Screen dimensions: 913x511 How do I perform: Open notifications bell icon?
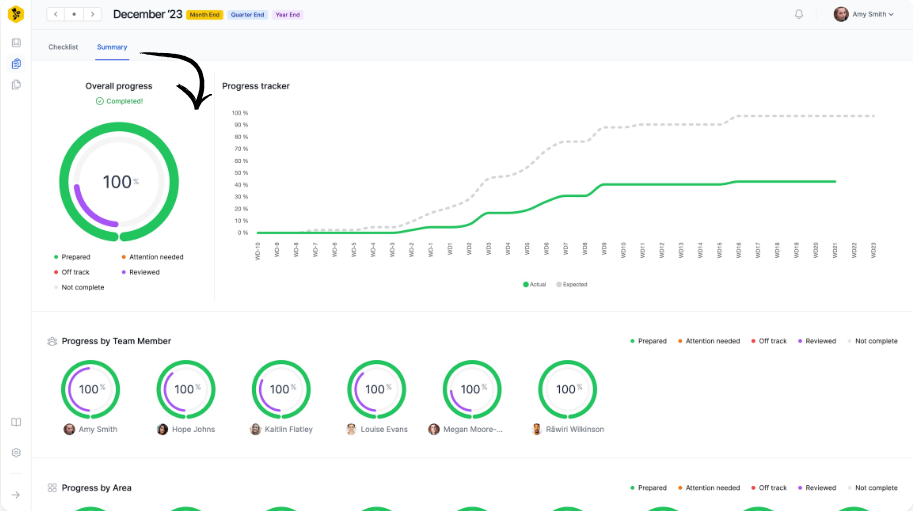coord(799,15)
